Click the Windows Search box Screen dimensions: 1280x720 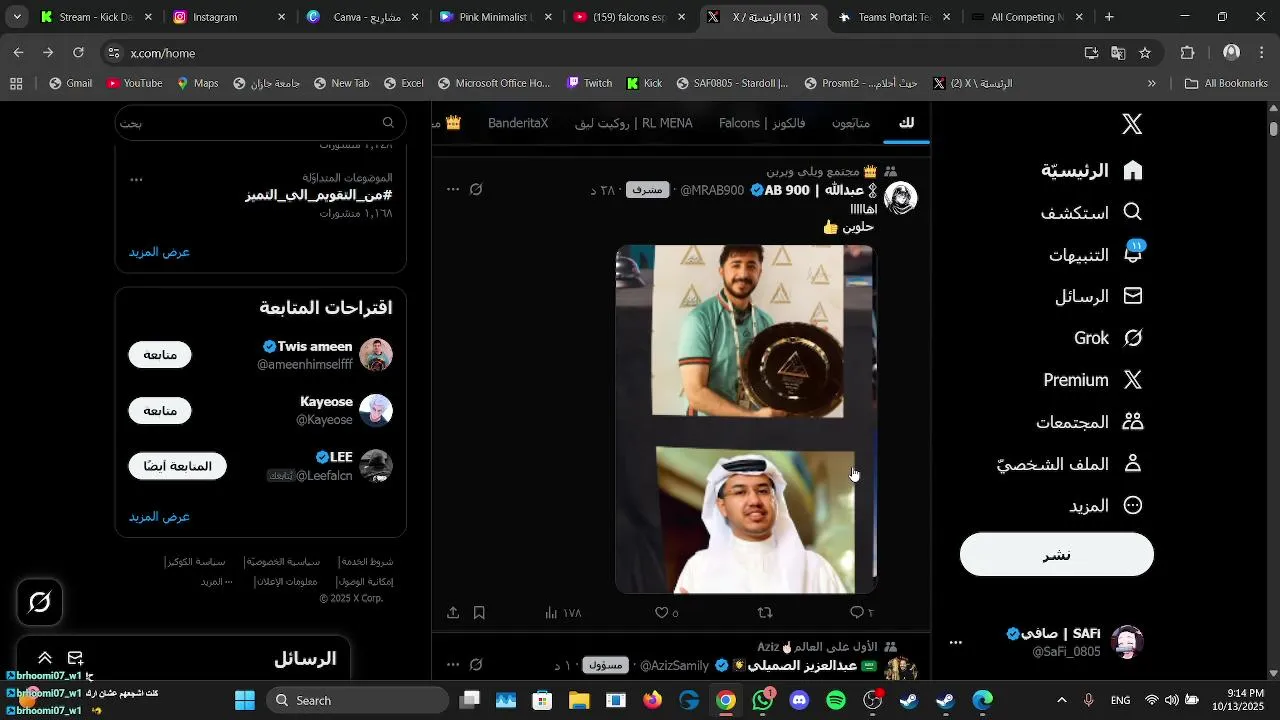pos(359,700)
